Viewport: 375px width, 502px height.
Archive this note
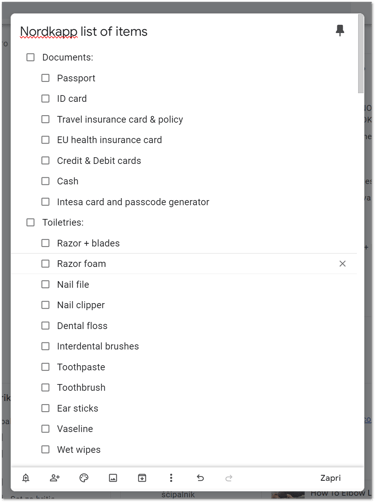[x=142, y=478]
